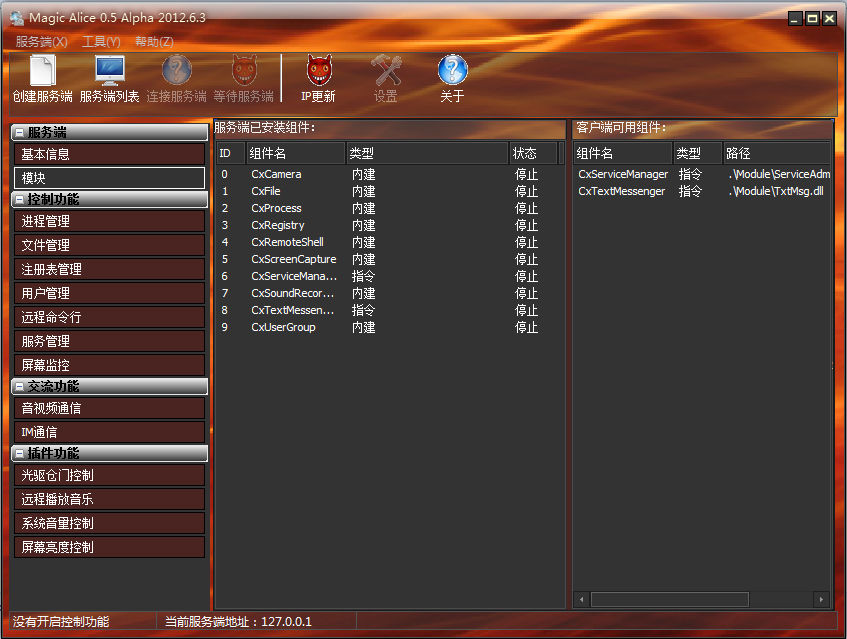Open 远程命令行 from the sidebar
847x639 pixels.
pyautogui.click(x=110, y=317)
